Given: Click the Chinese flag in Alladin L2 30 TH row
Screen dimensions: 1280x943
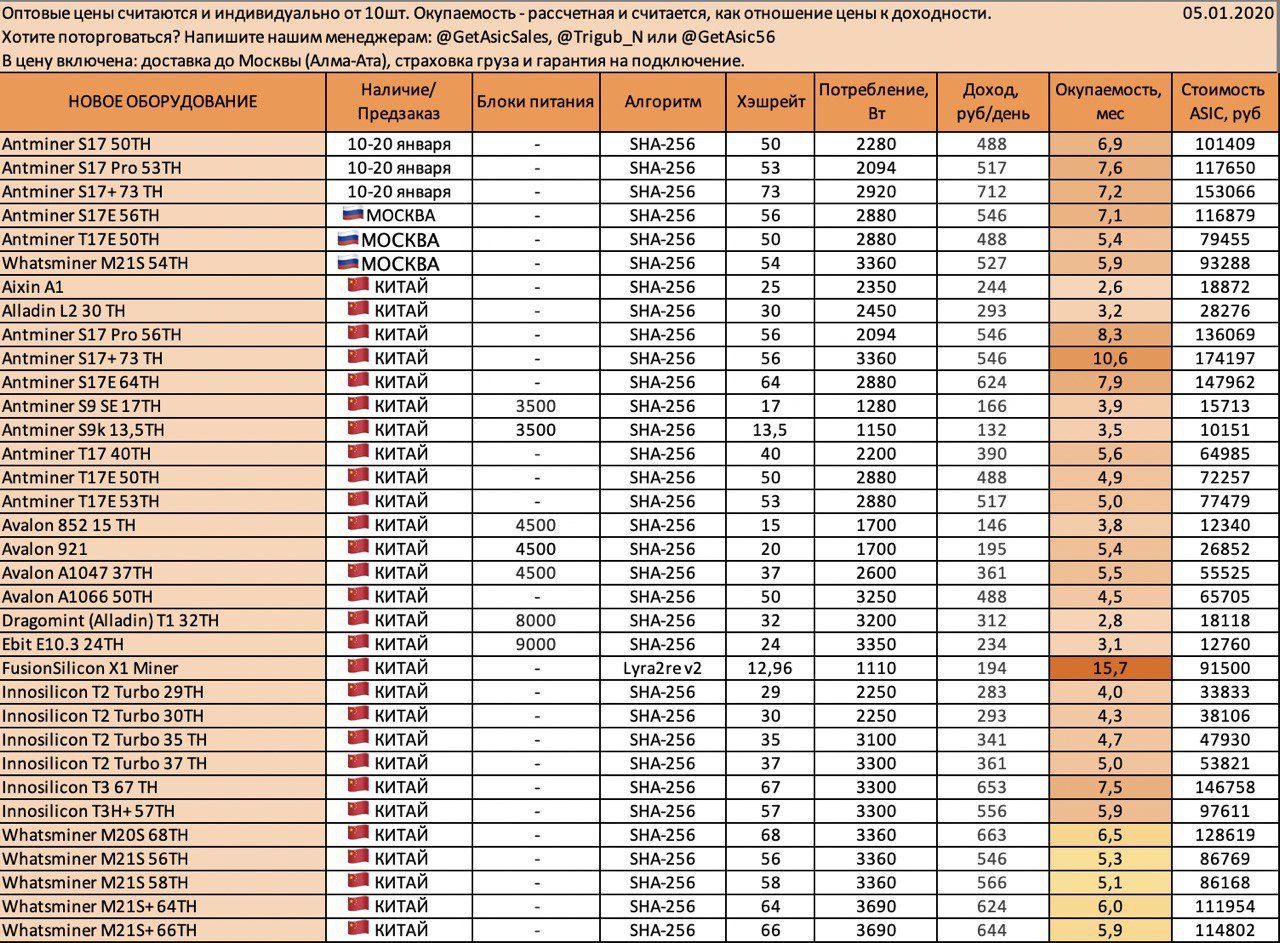Looking at the screenshot, I should 359,310.
